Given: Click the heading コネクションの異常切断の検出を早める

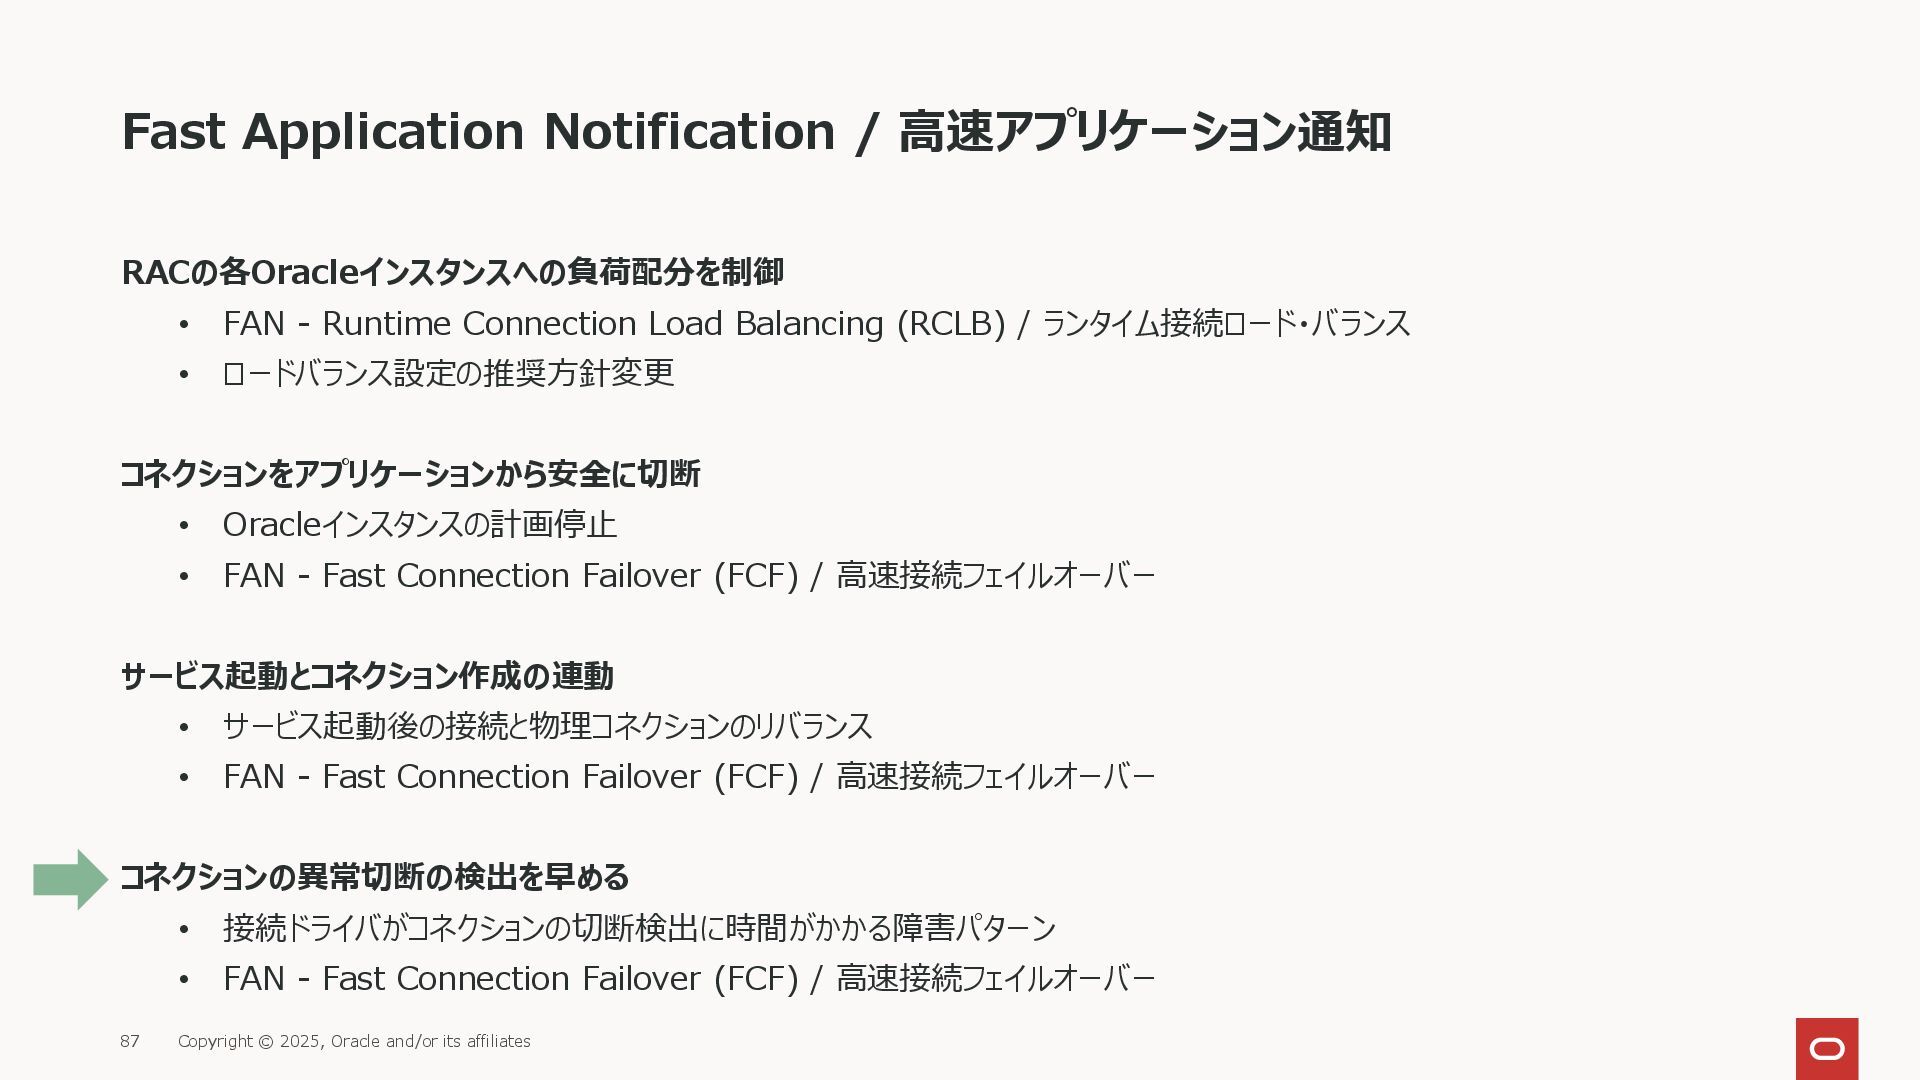Looking at the screenshot, I should tap(374, 877).
